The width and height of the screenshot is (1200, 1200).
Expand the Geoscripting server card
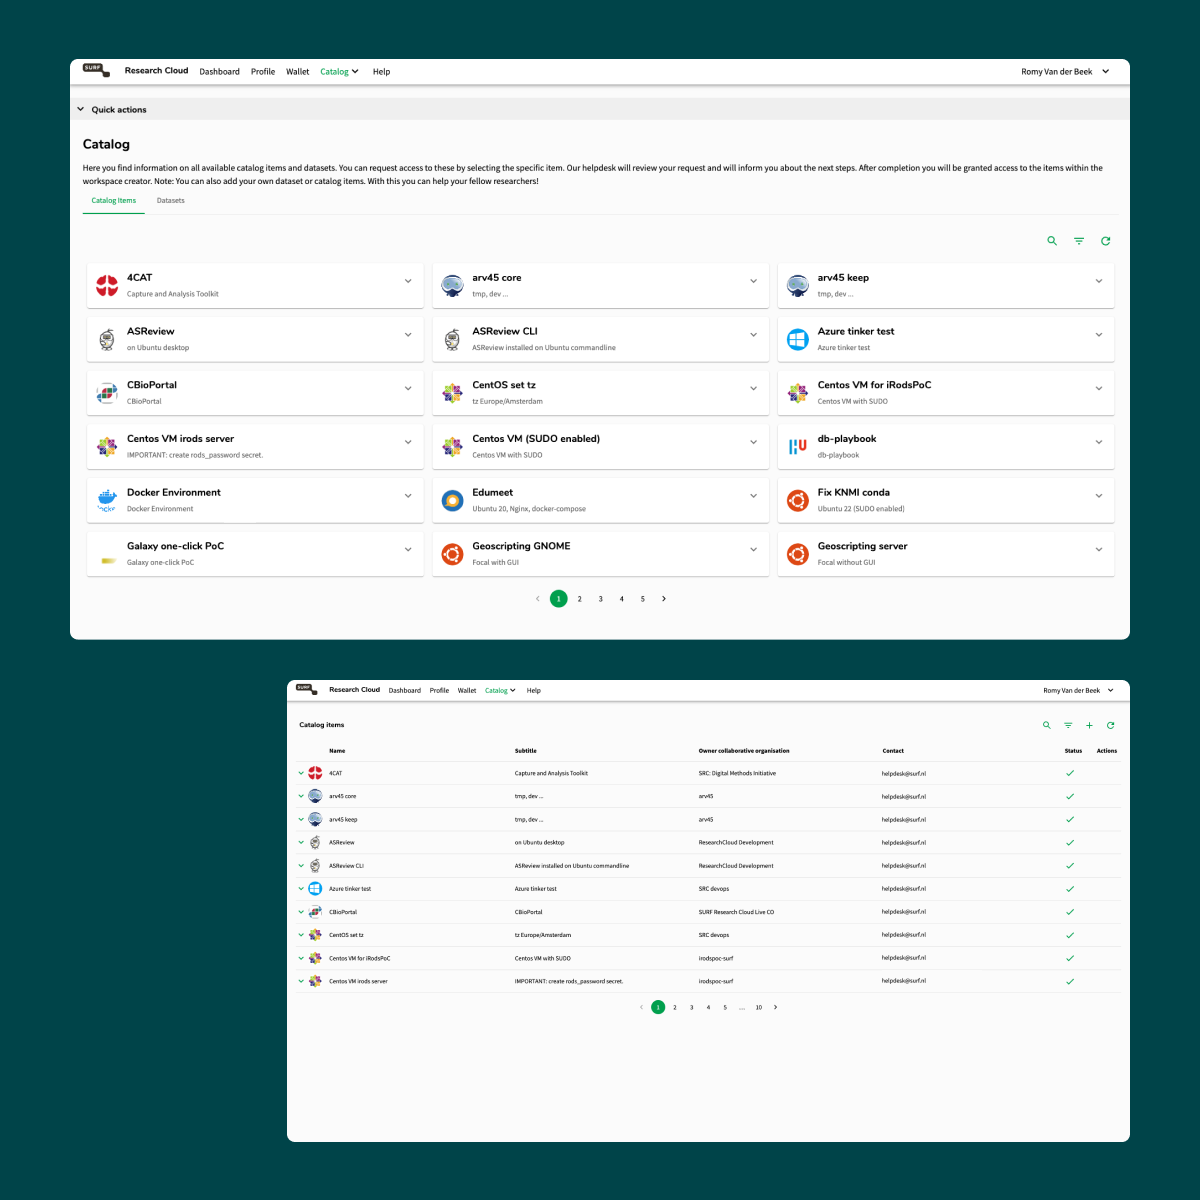1099,549
